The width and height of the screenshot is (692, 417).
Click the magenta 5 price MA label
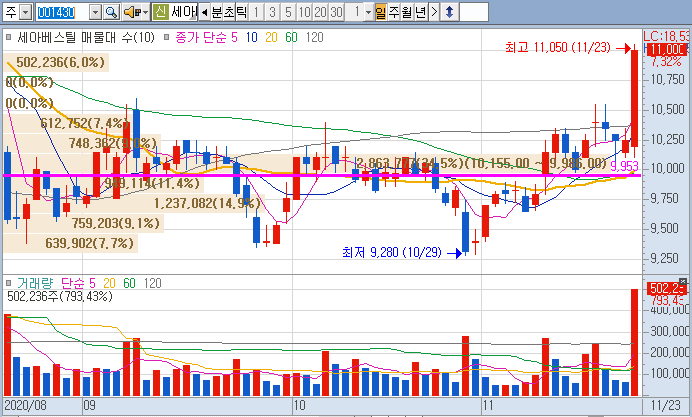(x=234, y=38)
